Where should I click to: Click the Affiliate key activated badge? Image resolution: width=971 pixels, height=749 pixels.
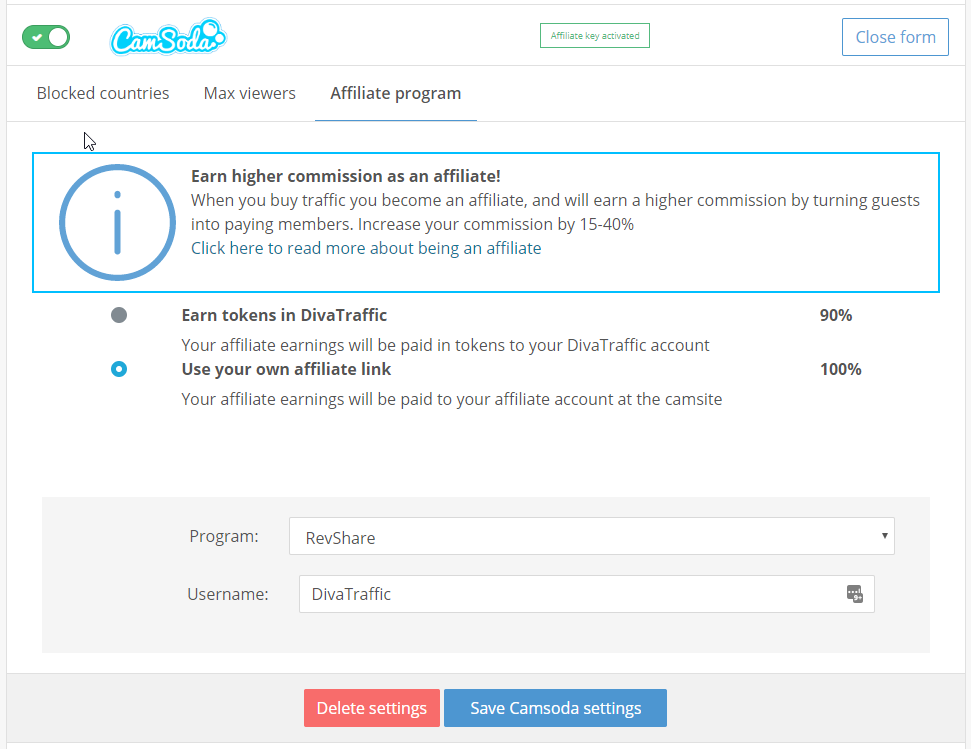point(594,36)
